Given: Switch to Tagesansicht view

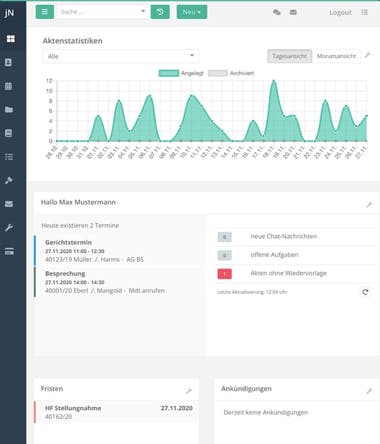Looking at the screenshot, I should pyautogui.click(x=289, y=56).
